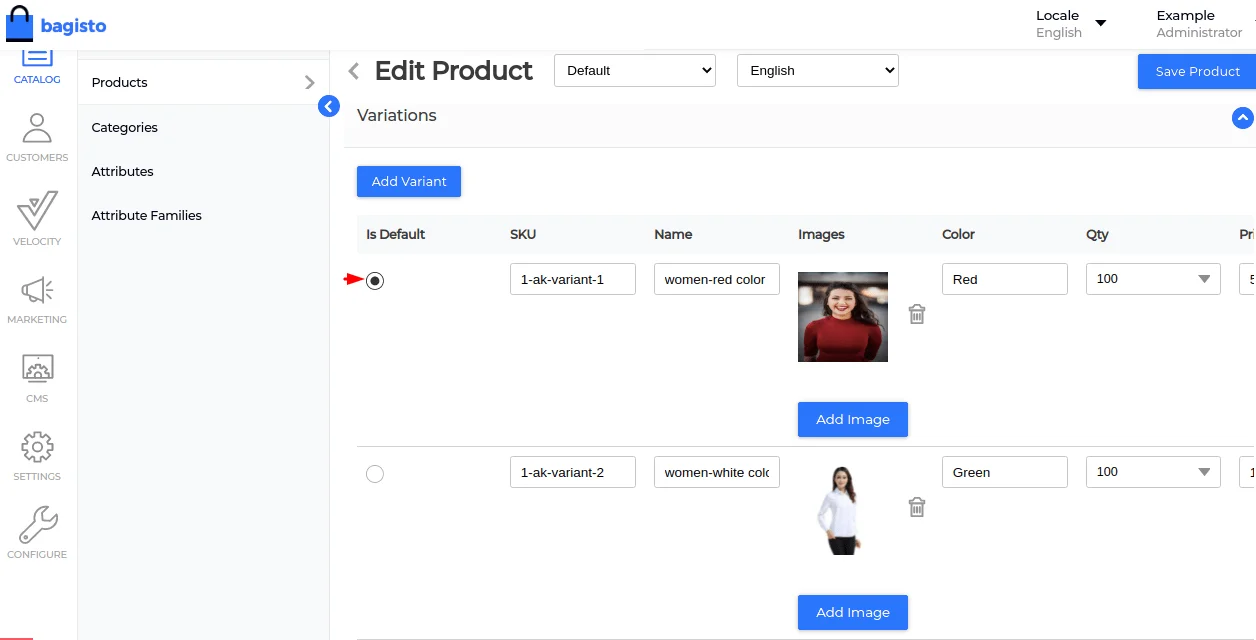Open the Velocity sidebar section
The image size is (1256, 640).
point(37,219)
